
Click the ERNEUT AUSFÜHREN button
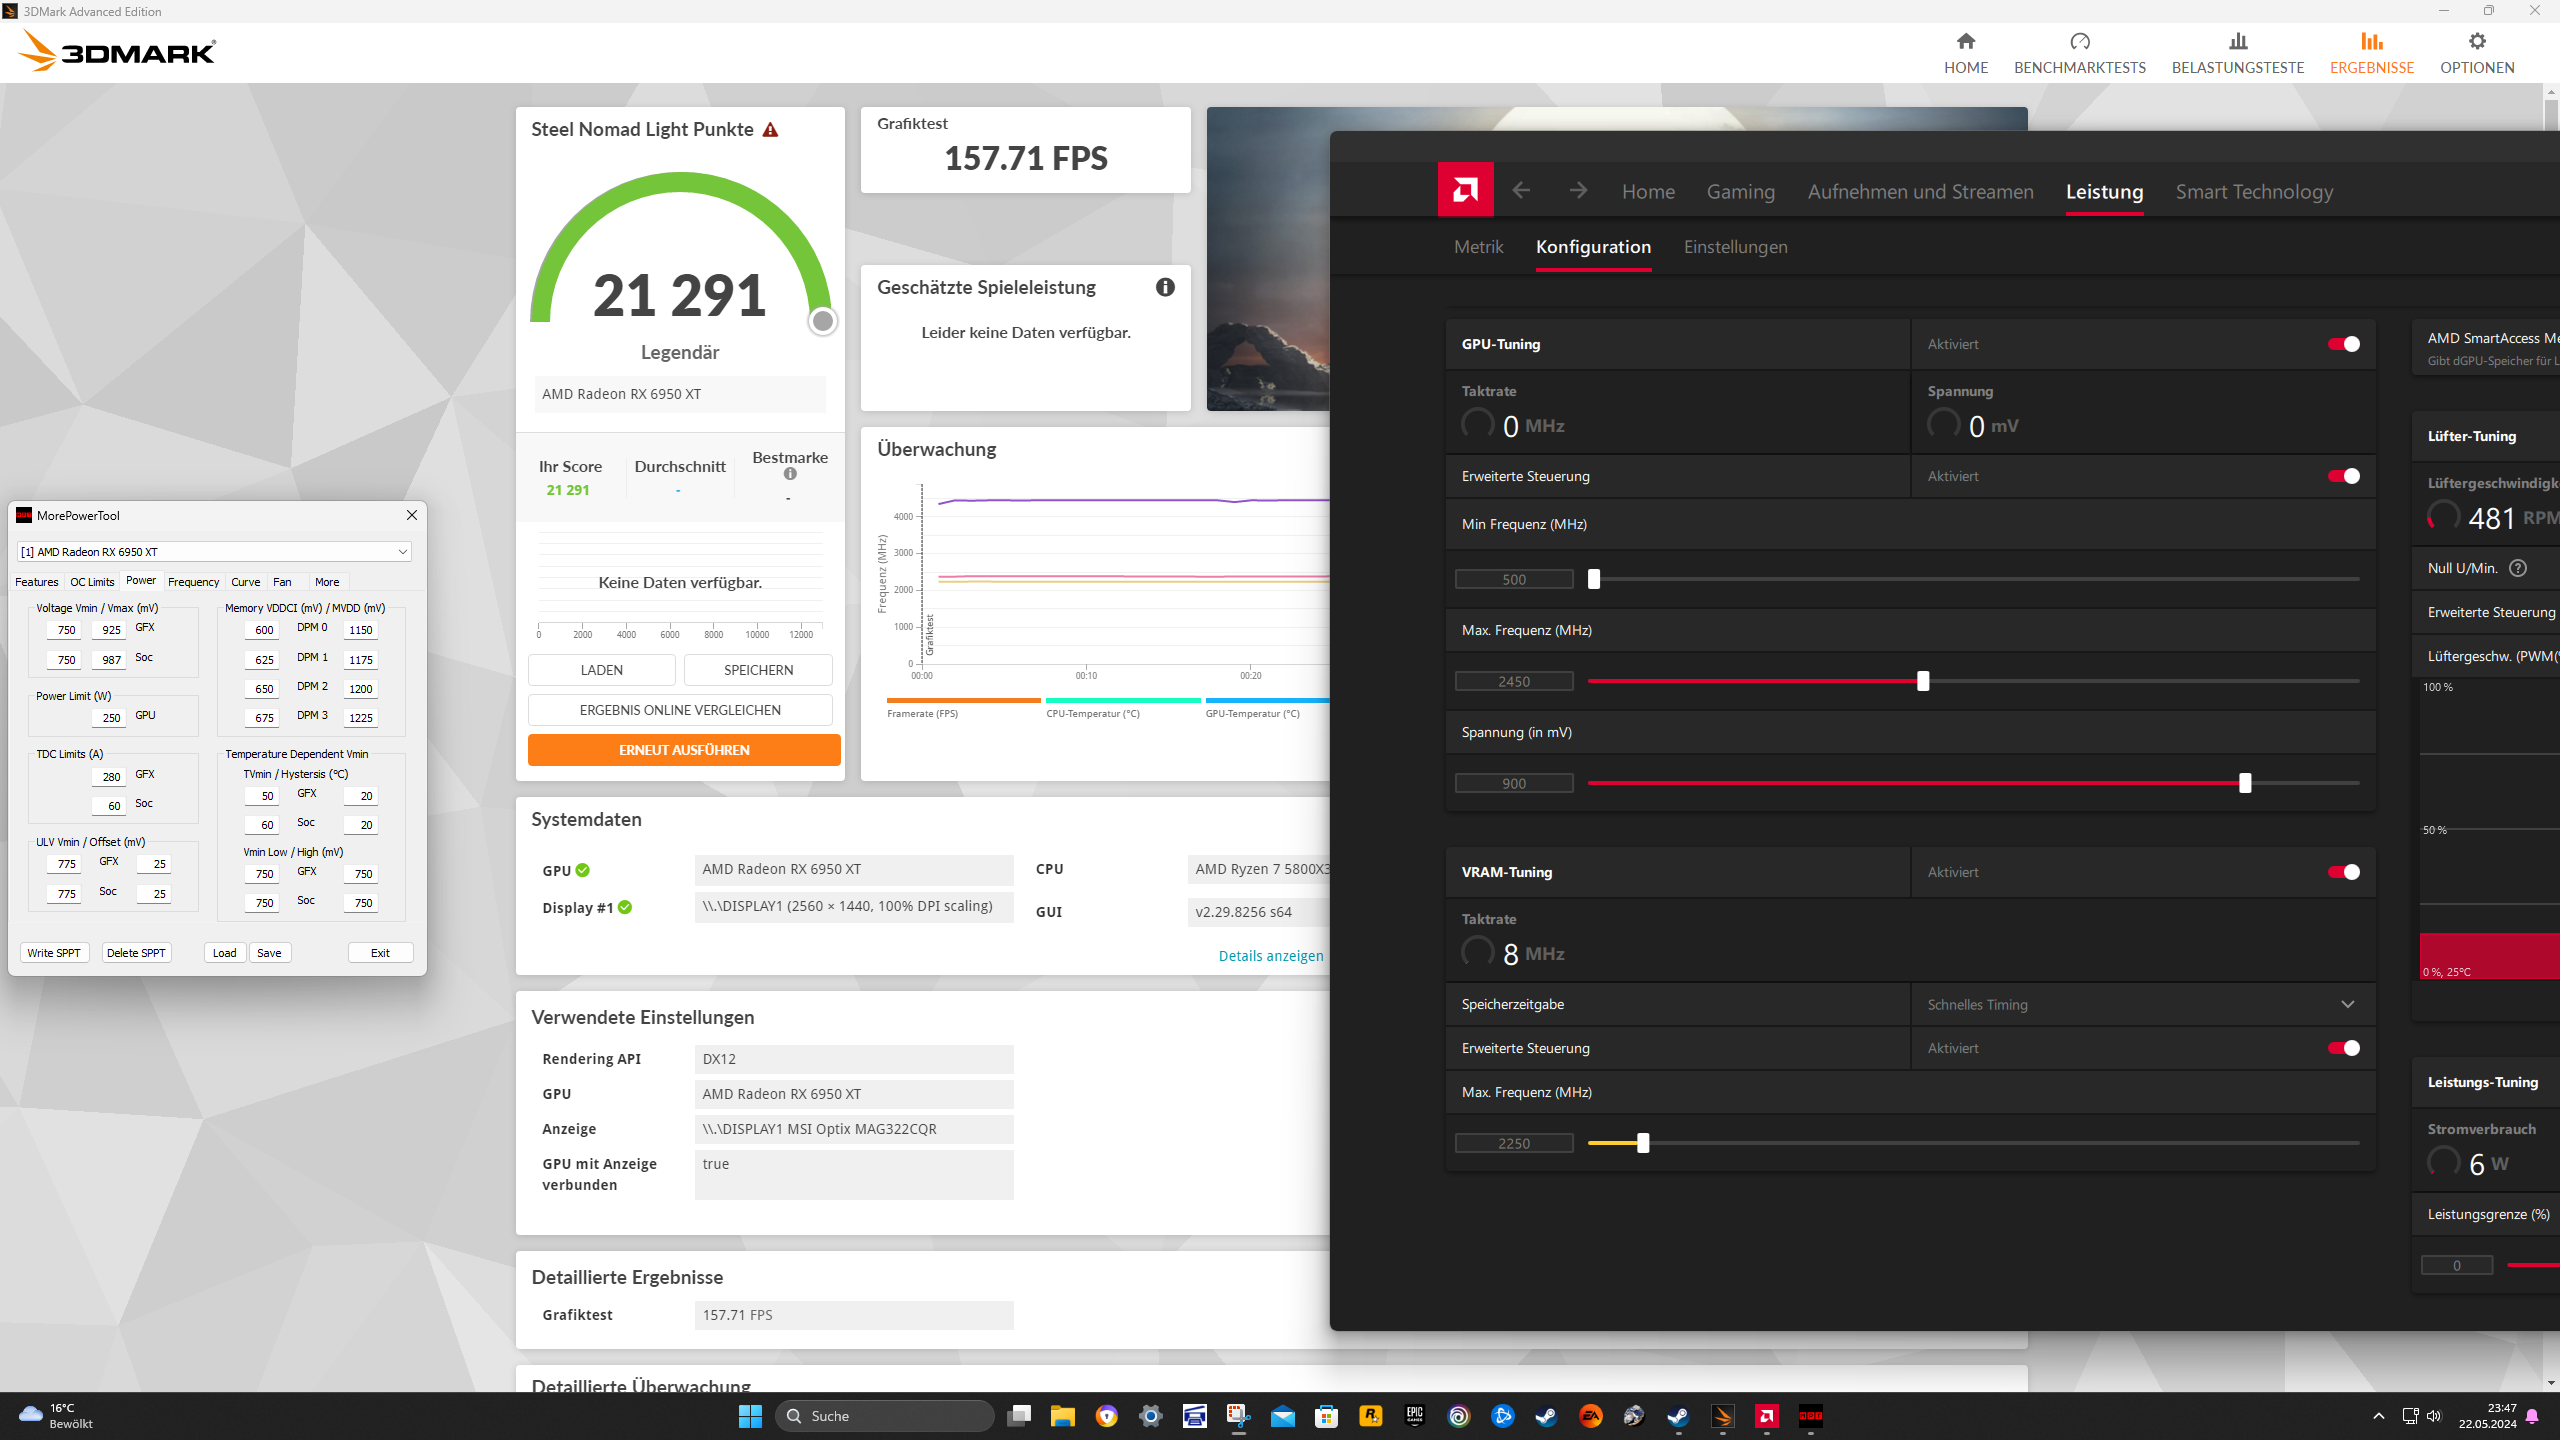[684, 750]
